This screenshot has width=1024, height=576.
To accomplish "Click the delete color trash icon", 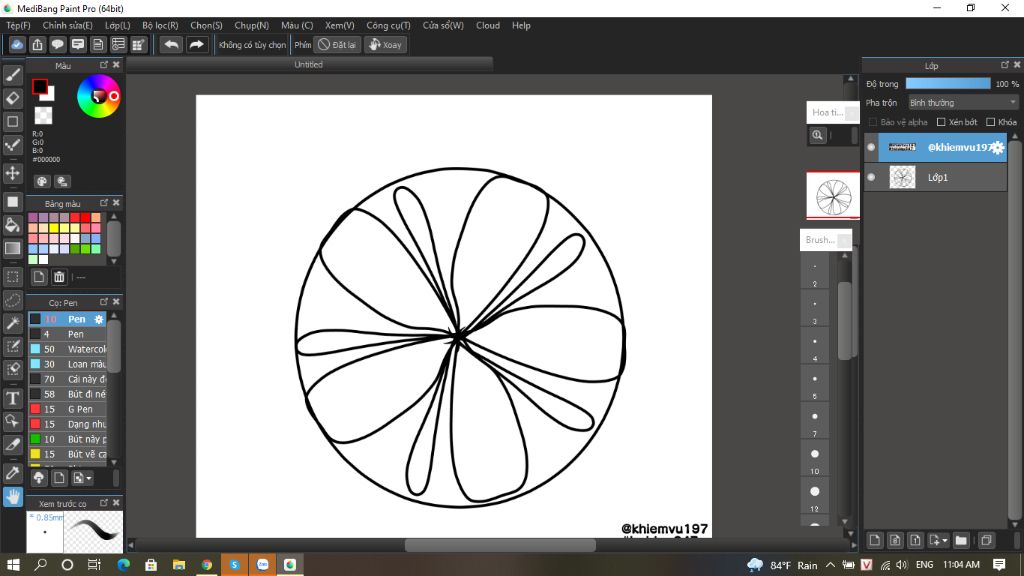I will click(59, 277).
